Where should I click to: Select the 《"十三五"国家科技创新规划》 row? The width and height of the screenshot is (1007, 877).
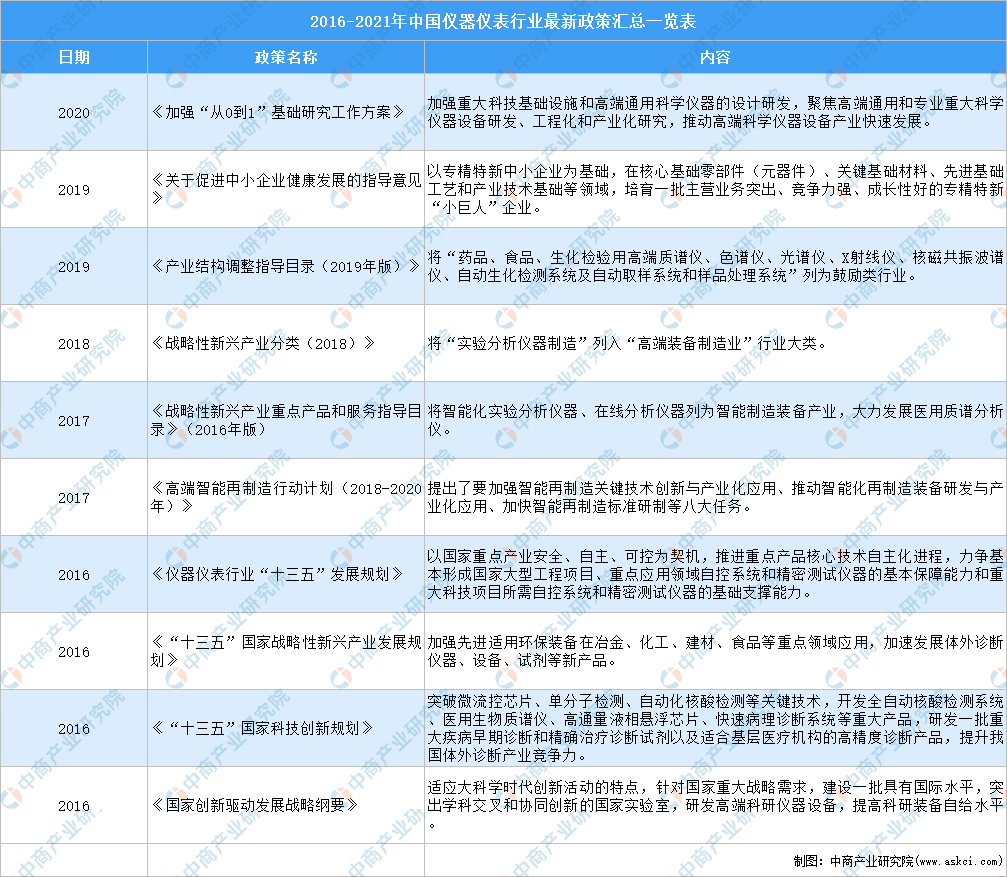pos(281,729)
